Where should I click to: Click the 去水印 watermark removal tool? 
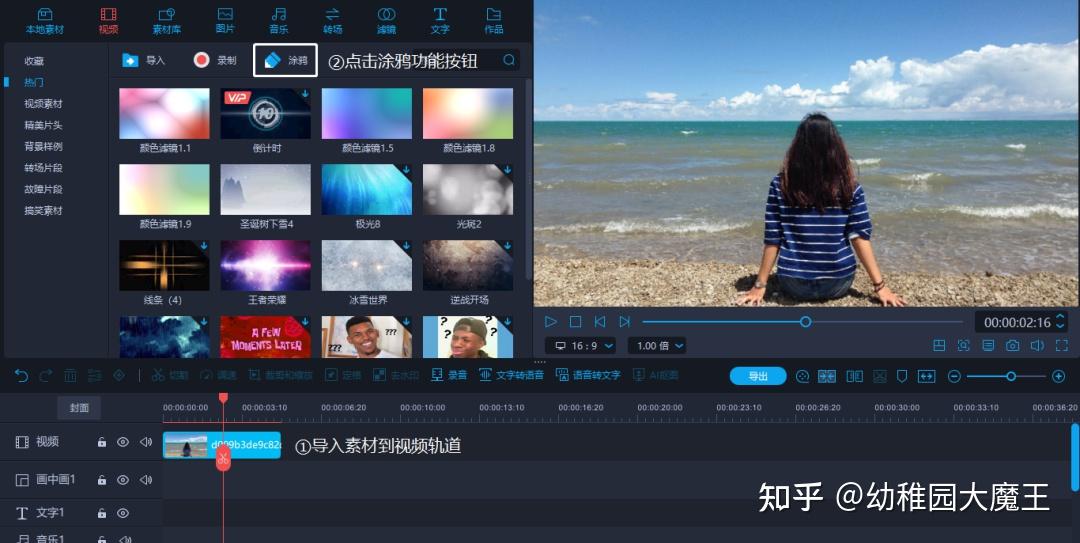click(396, 376)
